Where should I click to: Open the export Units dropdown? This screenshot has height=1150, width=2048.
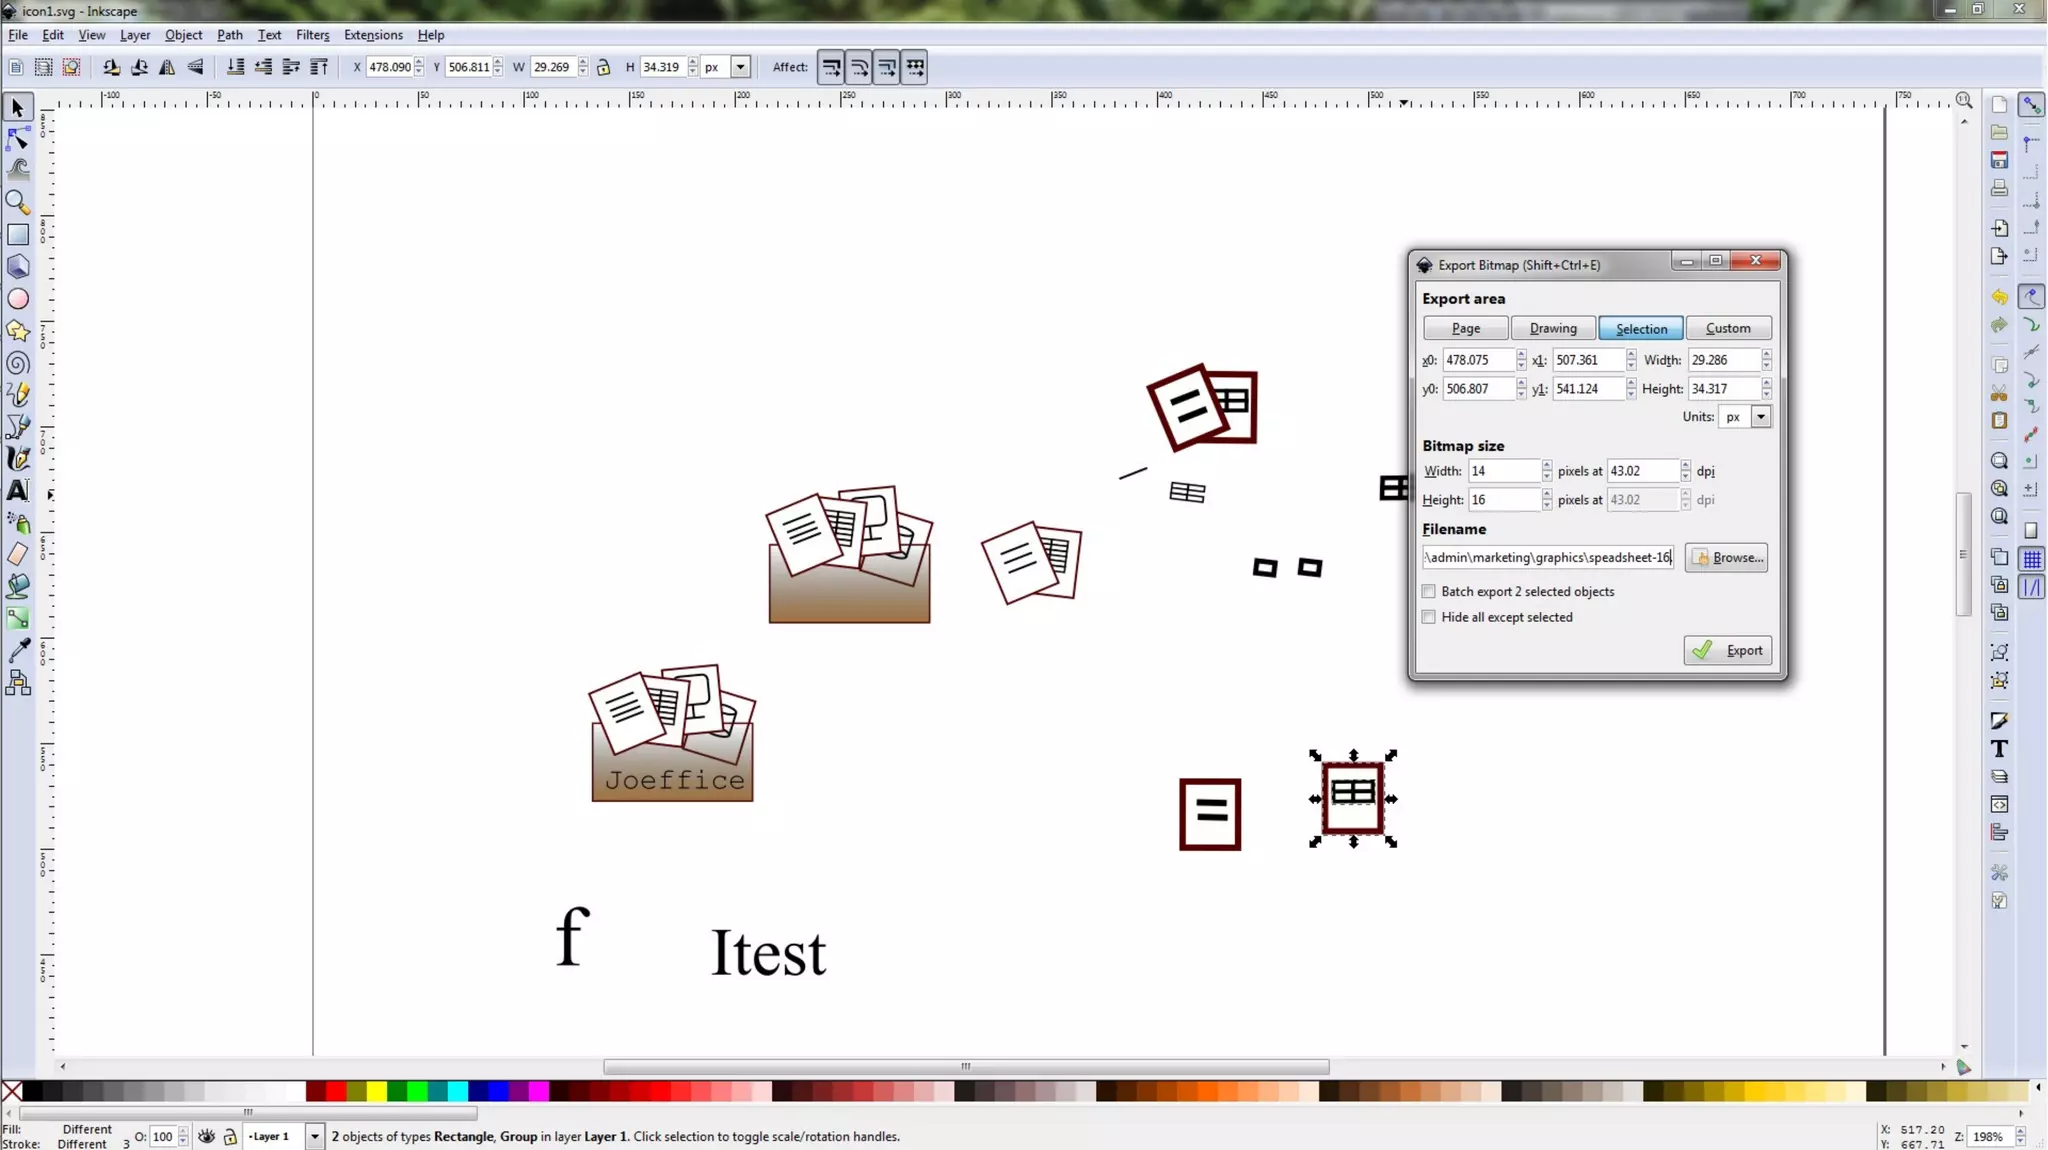[1760, 417]
